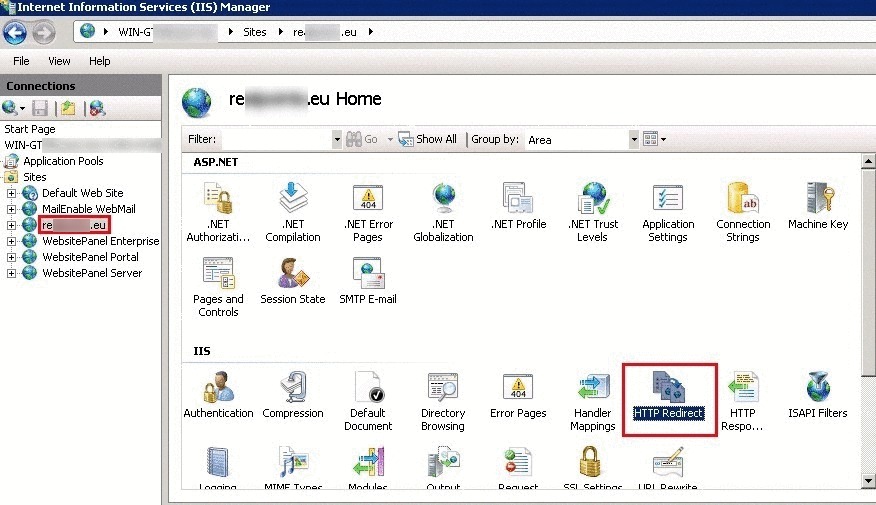The height and width of the screenshot is (505, 876).
Task: Open the ISAPI Filters feature
Action: (817, 397)
